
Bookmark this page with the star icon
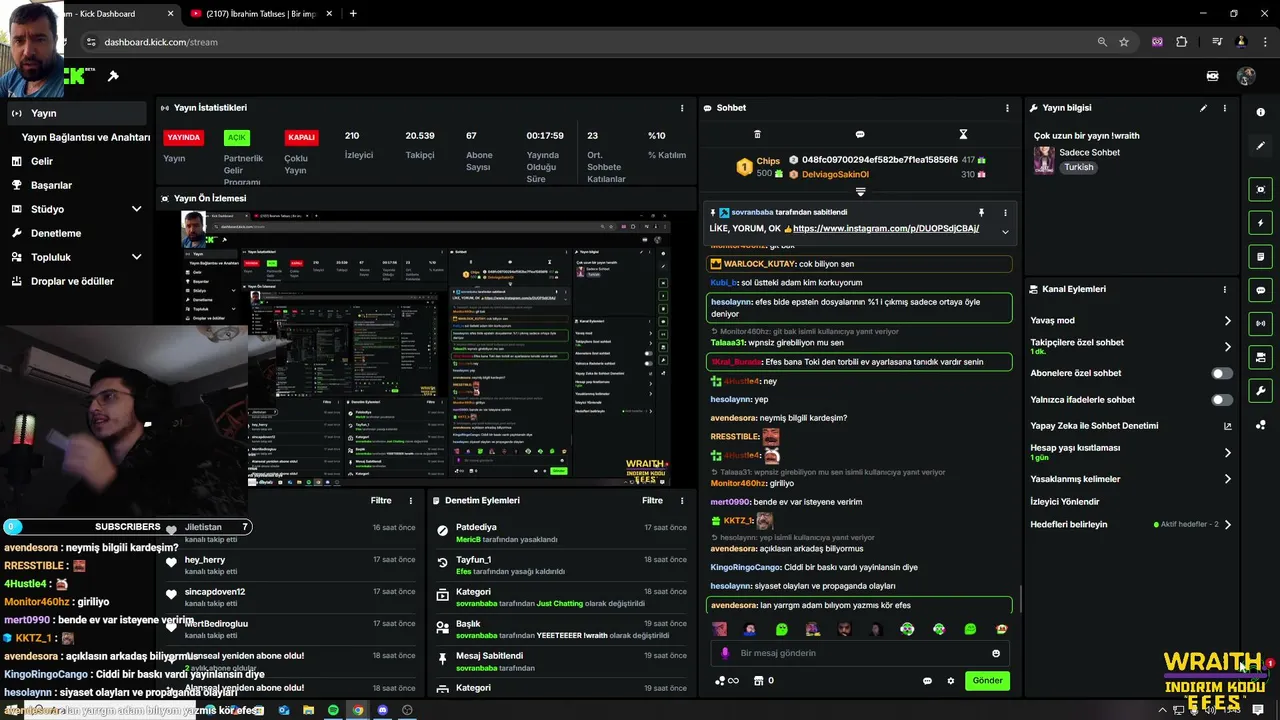click(1124, 42)
